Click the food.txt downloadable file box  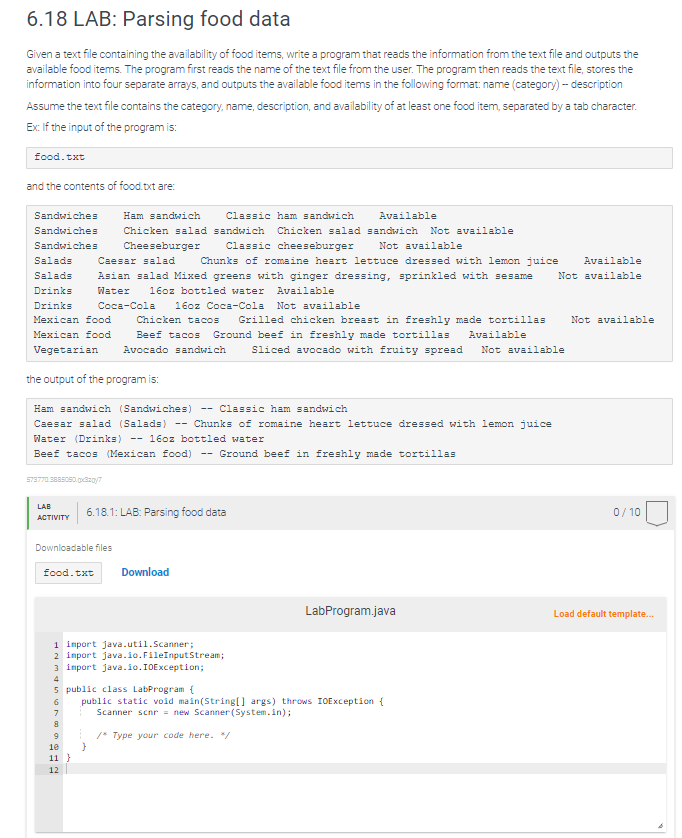click(x=68, y=573)
